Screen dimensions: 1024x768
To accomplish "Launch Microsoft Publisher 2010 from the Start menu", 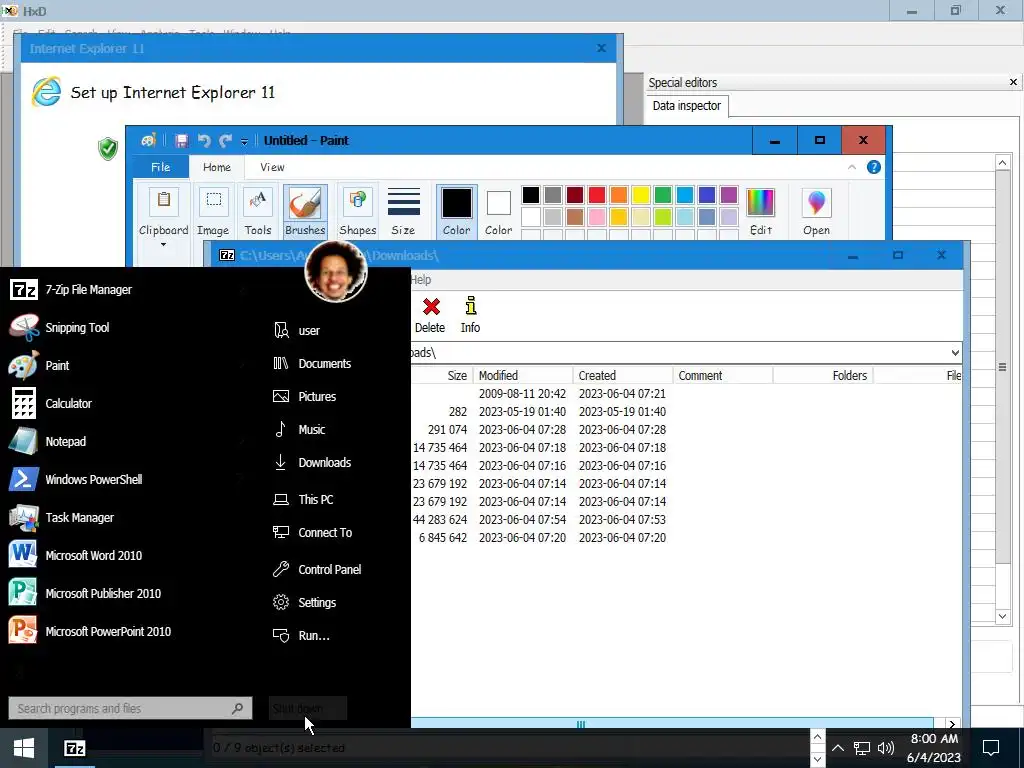I will pos(124,593).
